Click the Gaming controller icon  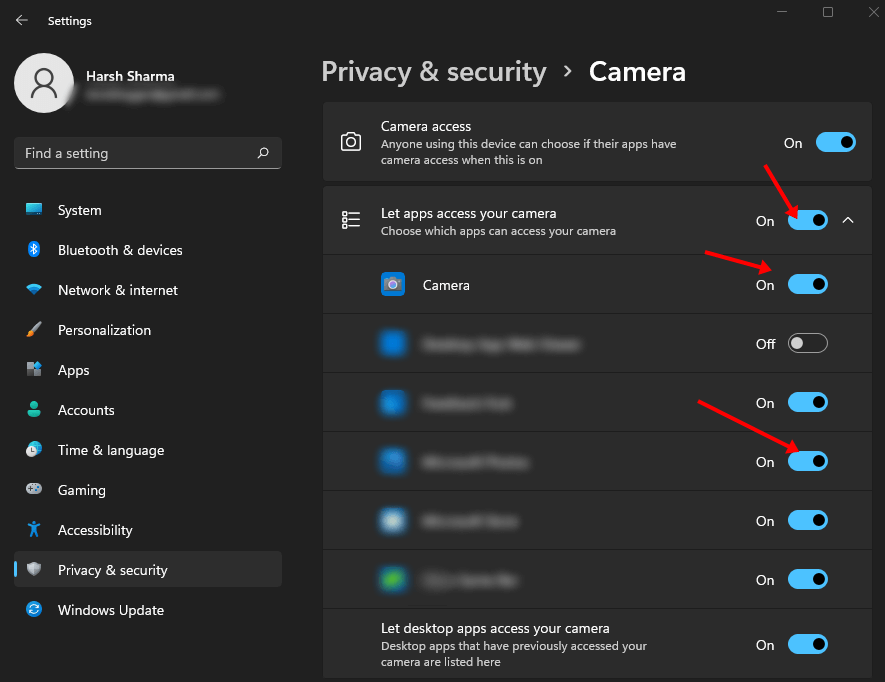click(34, 490)
